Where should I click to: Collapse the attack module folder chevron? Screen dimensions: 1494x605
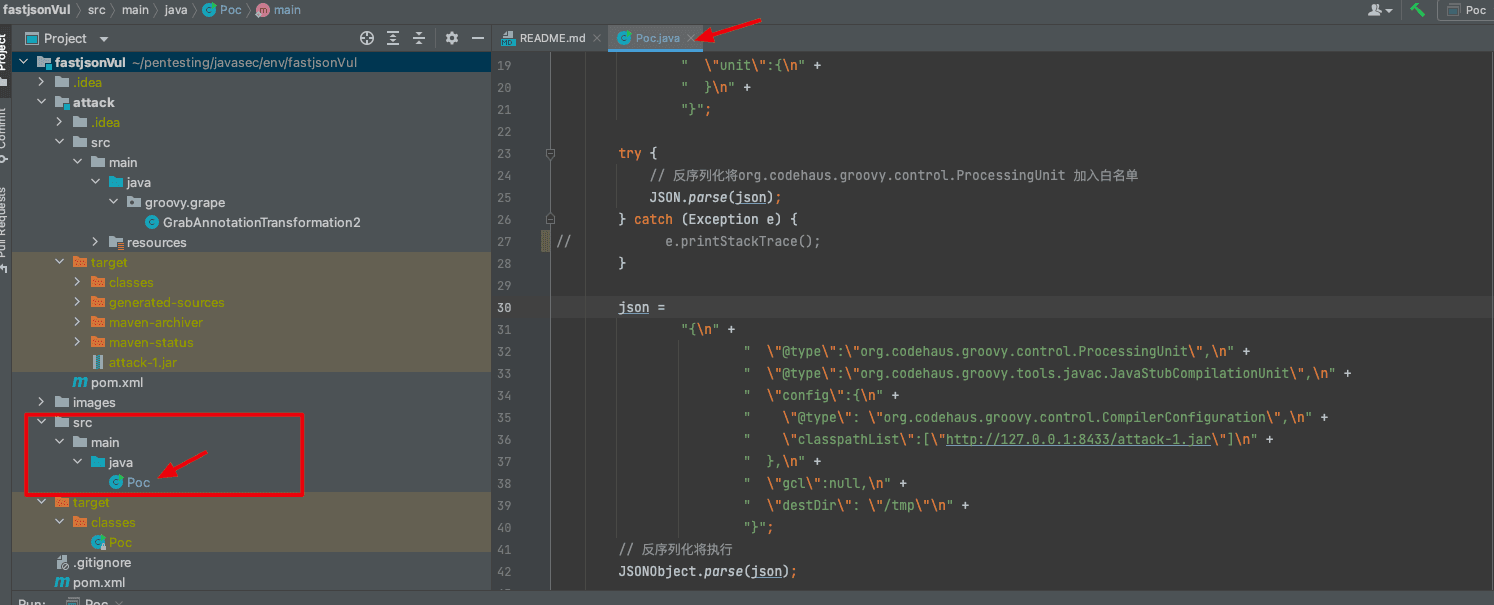click(x=42, y=102)
